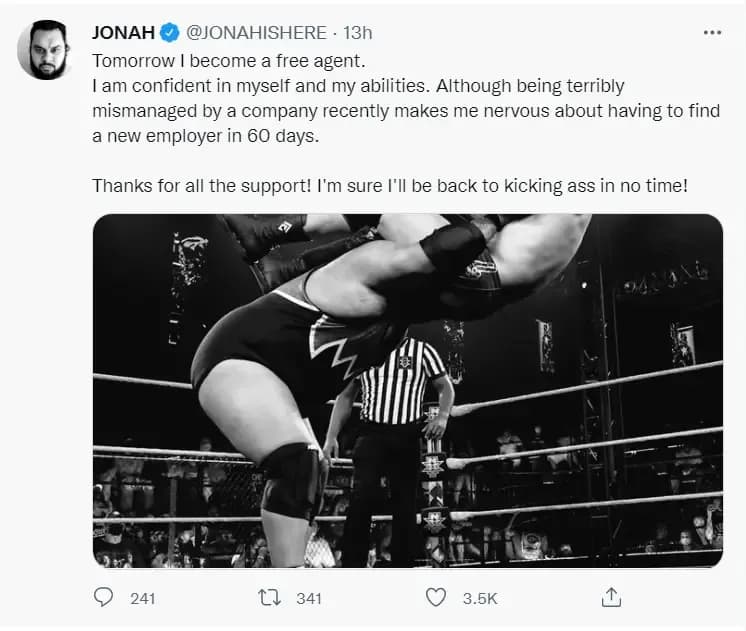The image size is (746, 631).
Task: Click the 341 retweets count
Action: pos(309,598)
